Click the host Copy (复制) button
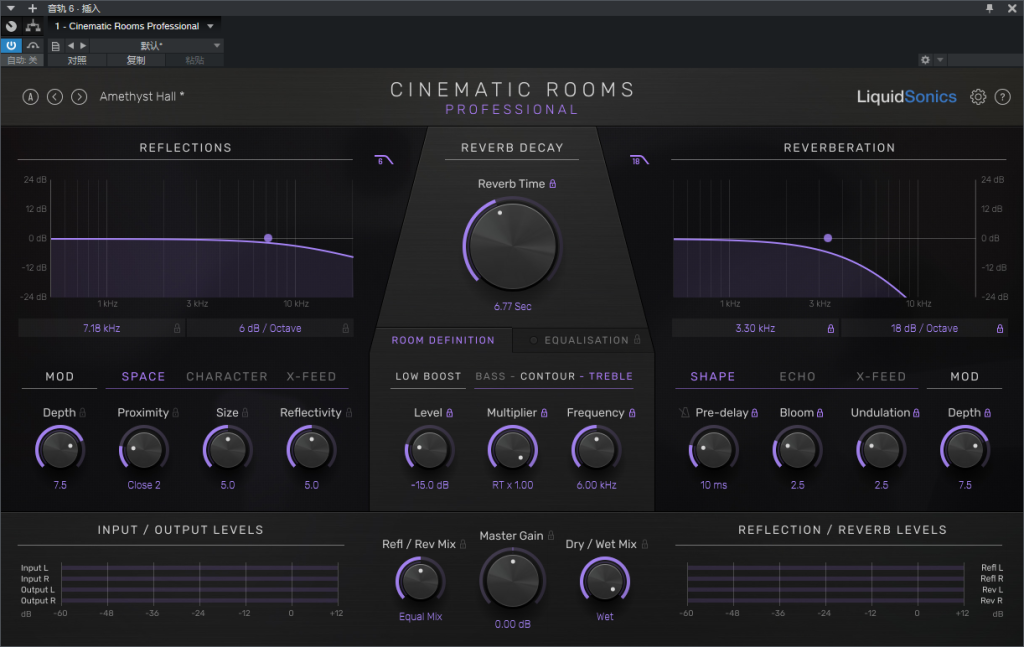The image size is (1024, 647). [x=136, y=60]
